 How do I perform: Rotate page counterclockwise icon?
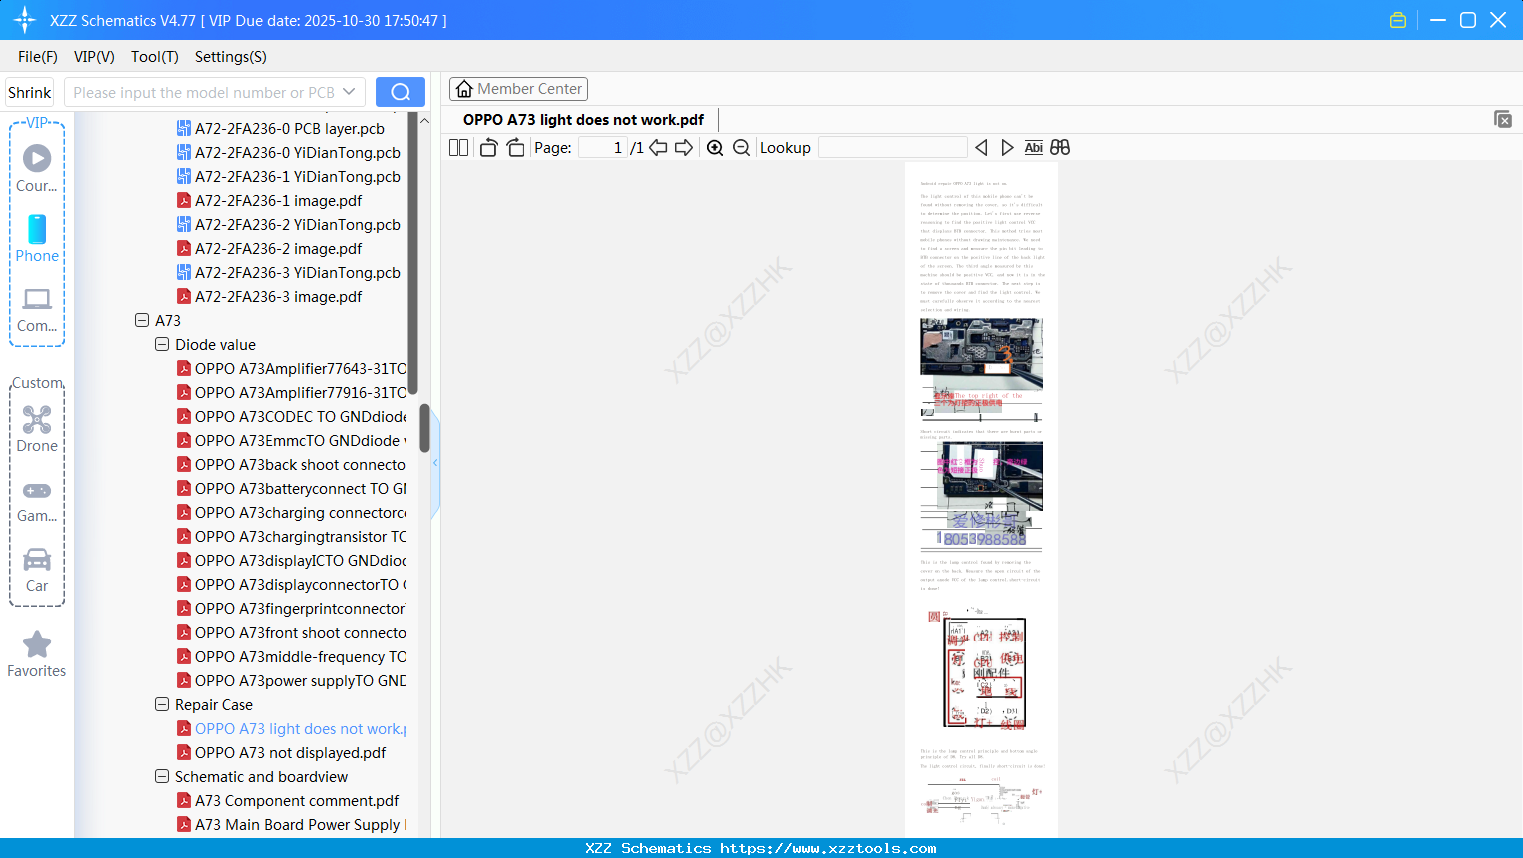click(488, 147)
